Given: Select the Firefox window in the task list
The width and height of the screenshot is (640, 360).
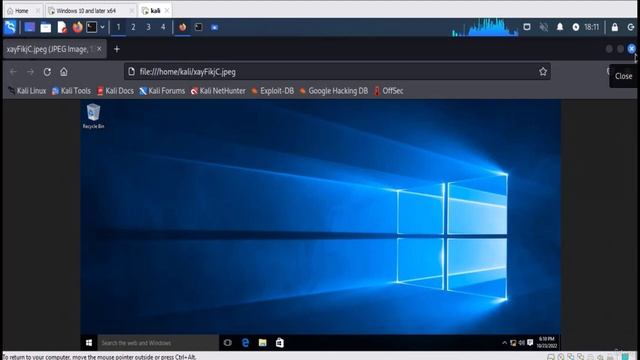Looking at the screenshot, I should (x=182, y=27).
